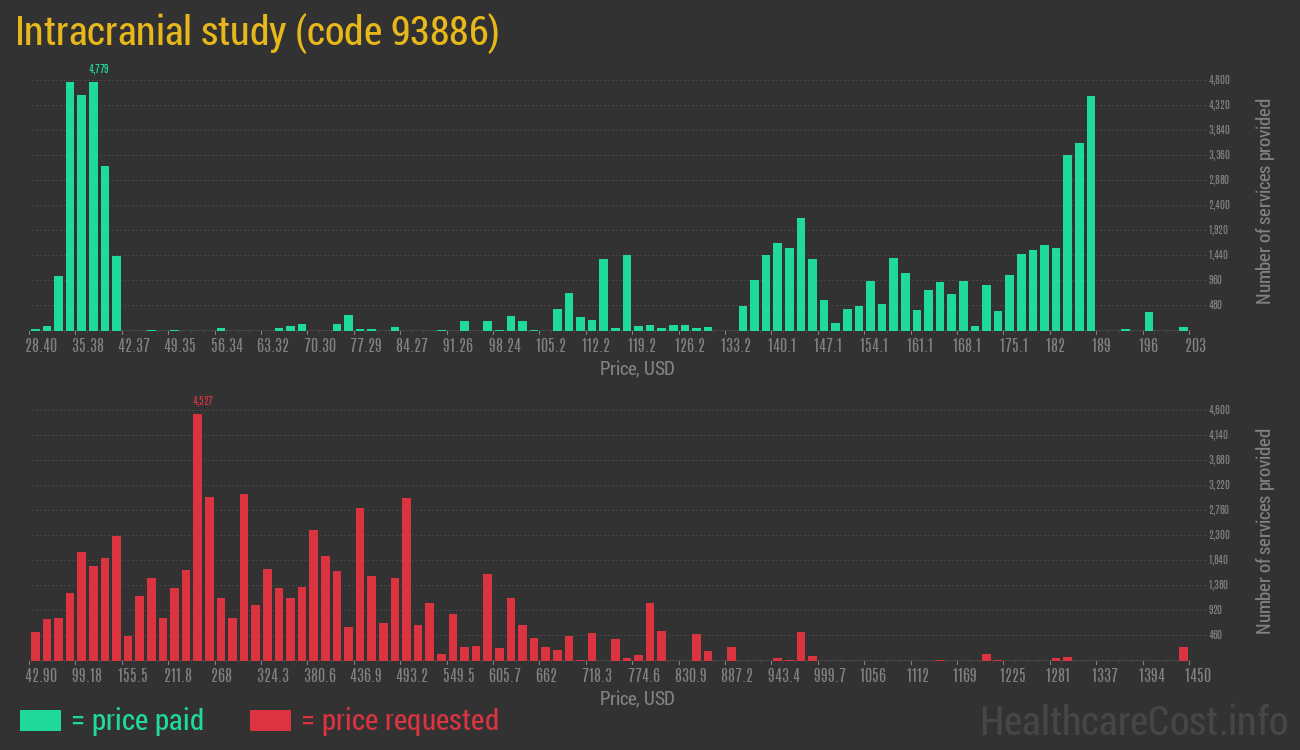The height and width of the screenshot is (750, 1300).
Task: Click the Intracranial study chart title
Action: [257, 32]
